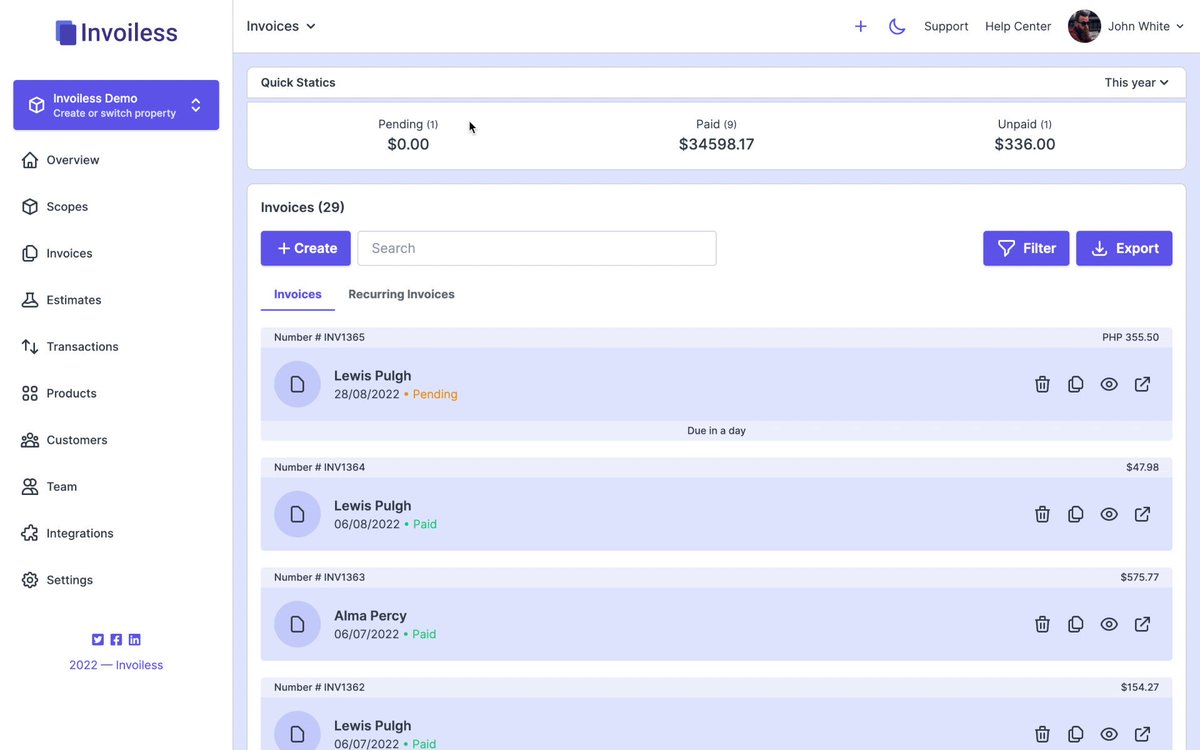The height and width of the screenshot is (750, 1200).
Task: Preview invoice INV1365 with eye icon
Action: click(x=1109, y=384)
